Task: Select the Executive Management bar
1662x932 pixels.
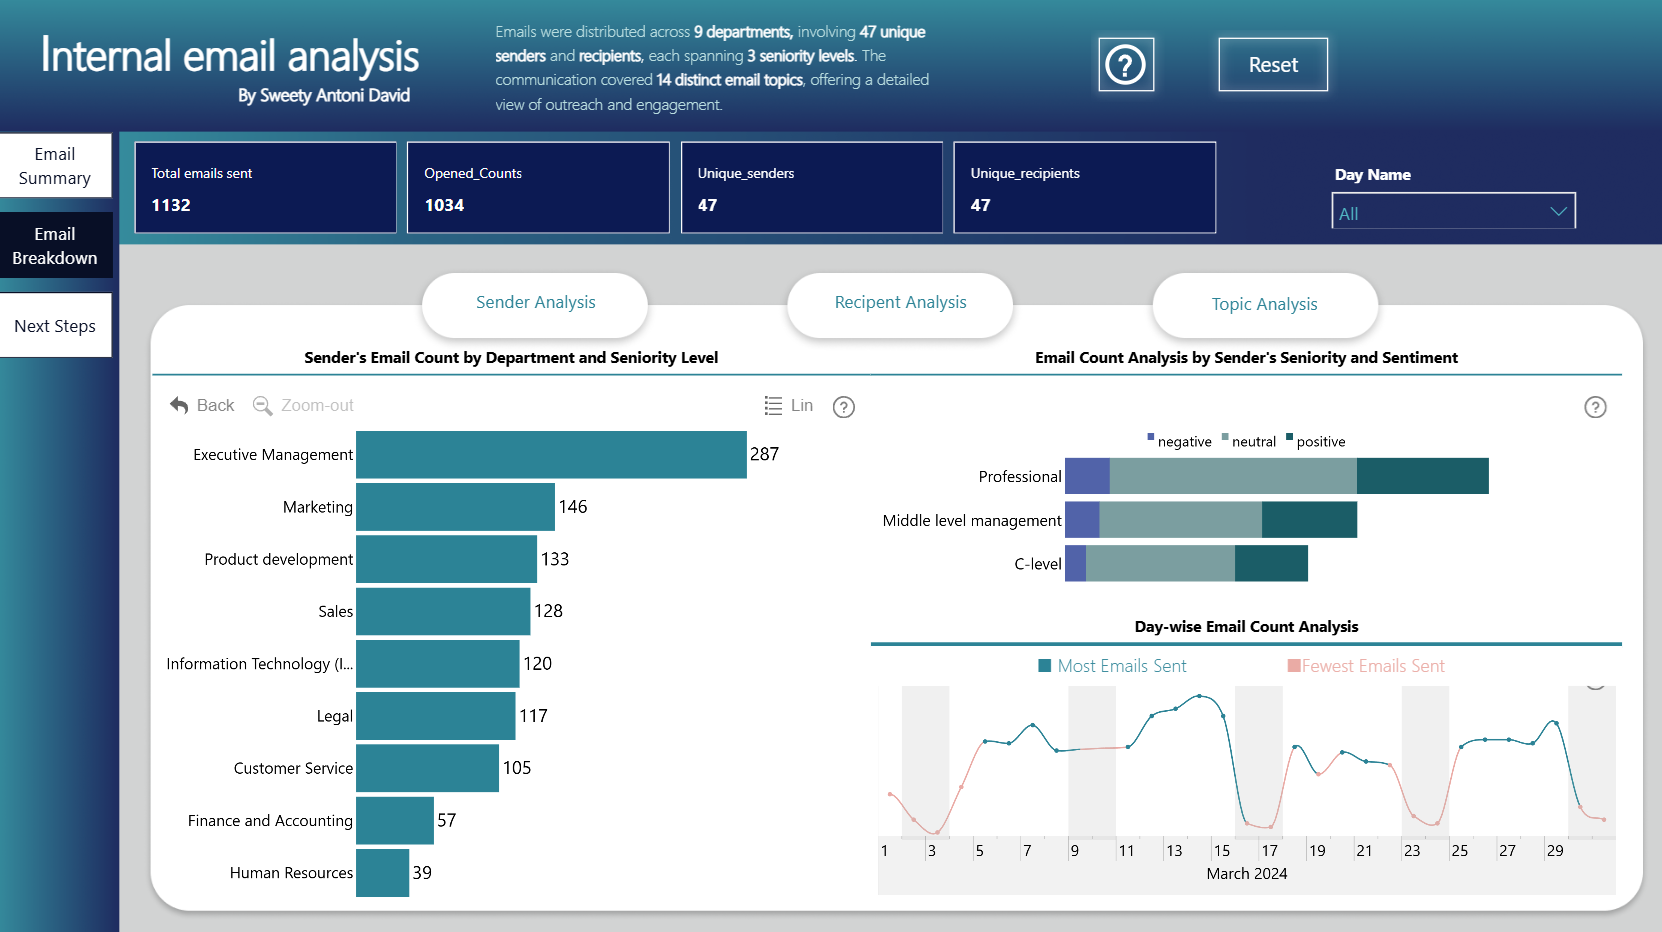Action: tap(551, 455)
